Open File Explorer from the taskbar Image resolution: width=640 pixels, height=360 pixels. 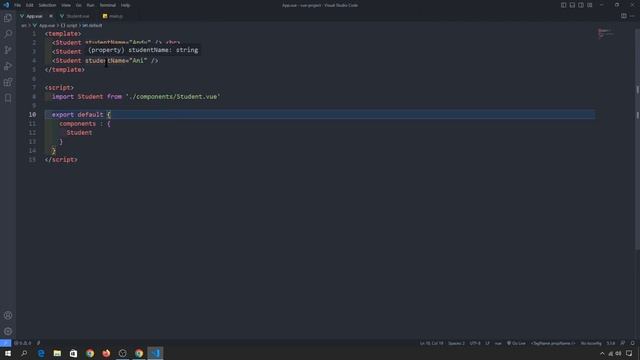[x=57, y=353]
